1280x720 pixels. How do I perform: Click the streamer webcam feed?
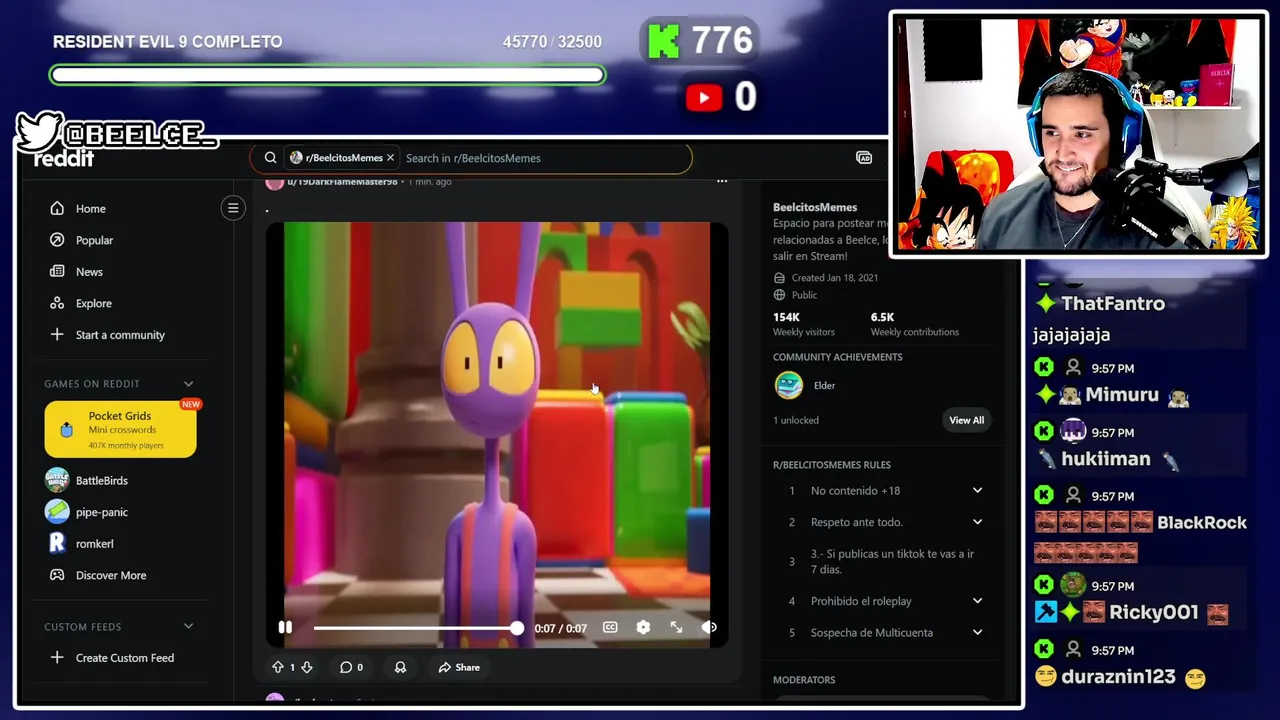pyautogui.click(x=1079, y=134)
